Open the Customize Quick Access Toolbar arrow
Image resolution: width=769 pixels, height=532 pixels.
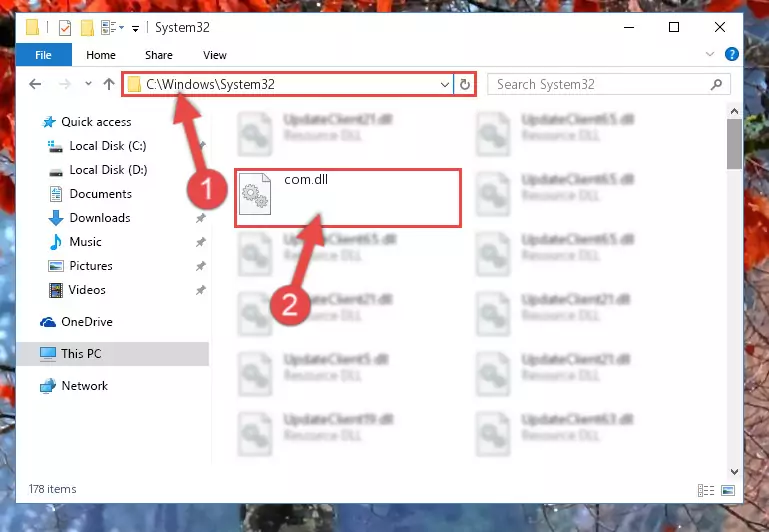(135, 28)
